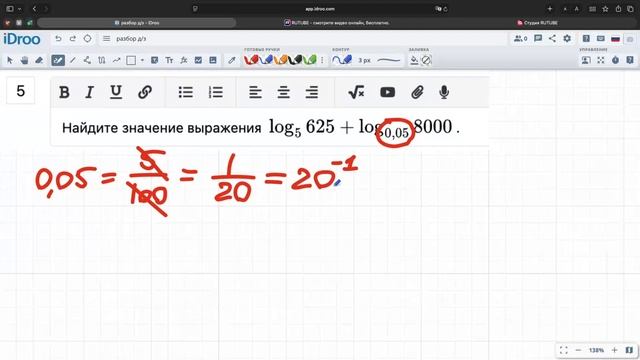
Task: Align text right
Action: 312,92
